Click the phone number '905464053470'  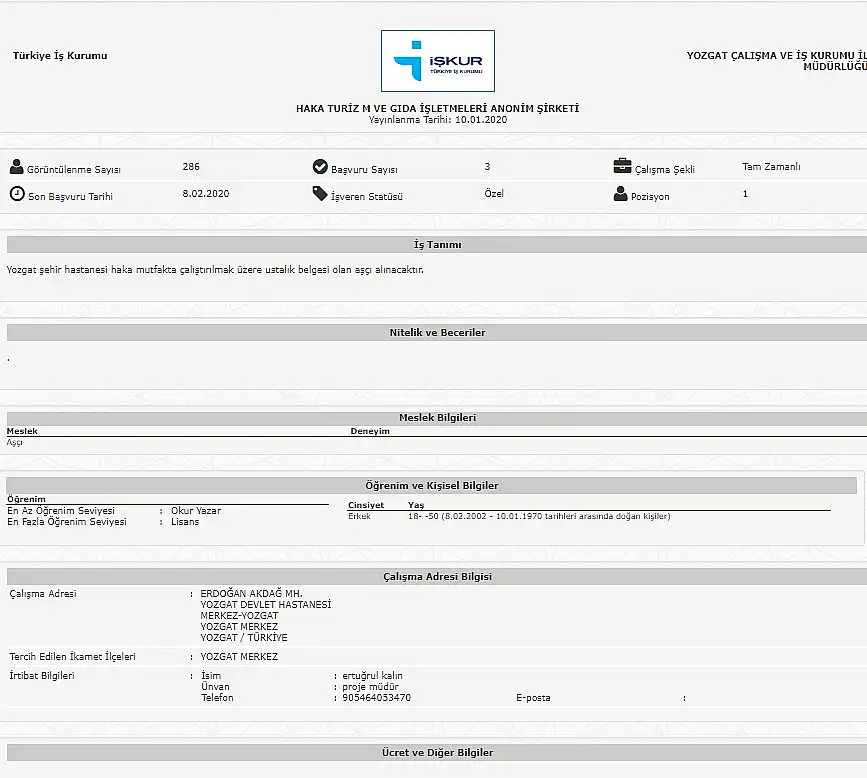[377, 698]
